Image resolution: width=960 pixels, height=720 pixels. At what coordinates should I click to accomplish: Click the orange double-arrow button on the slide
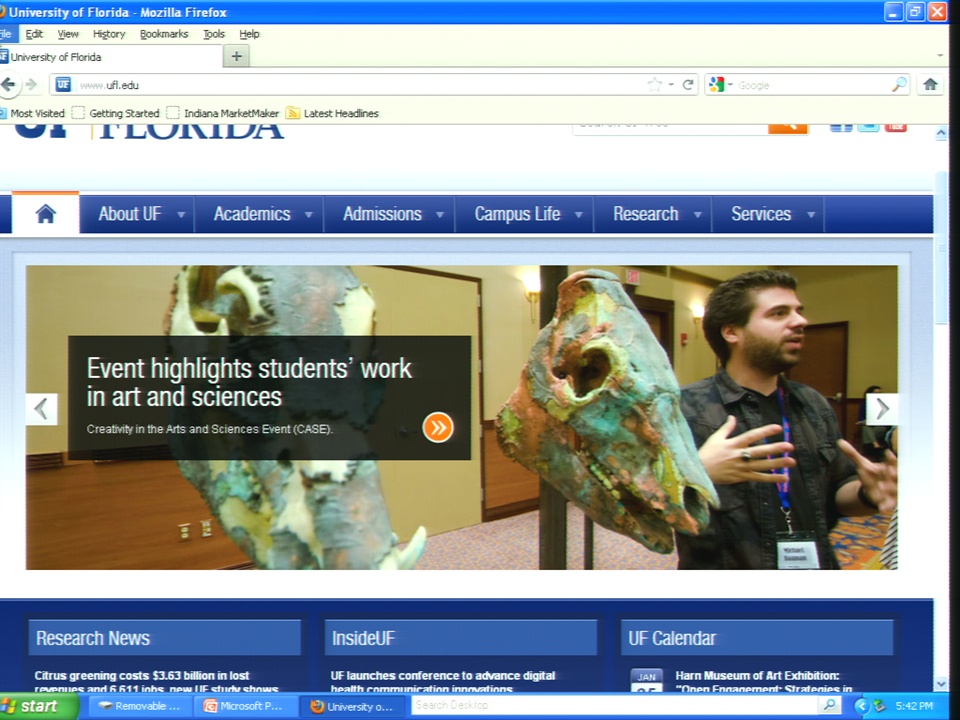[x=438, y=427]
